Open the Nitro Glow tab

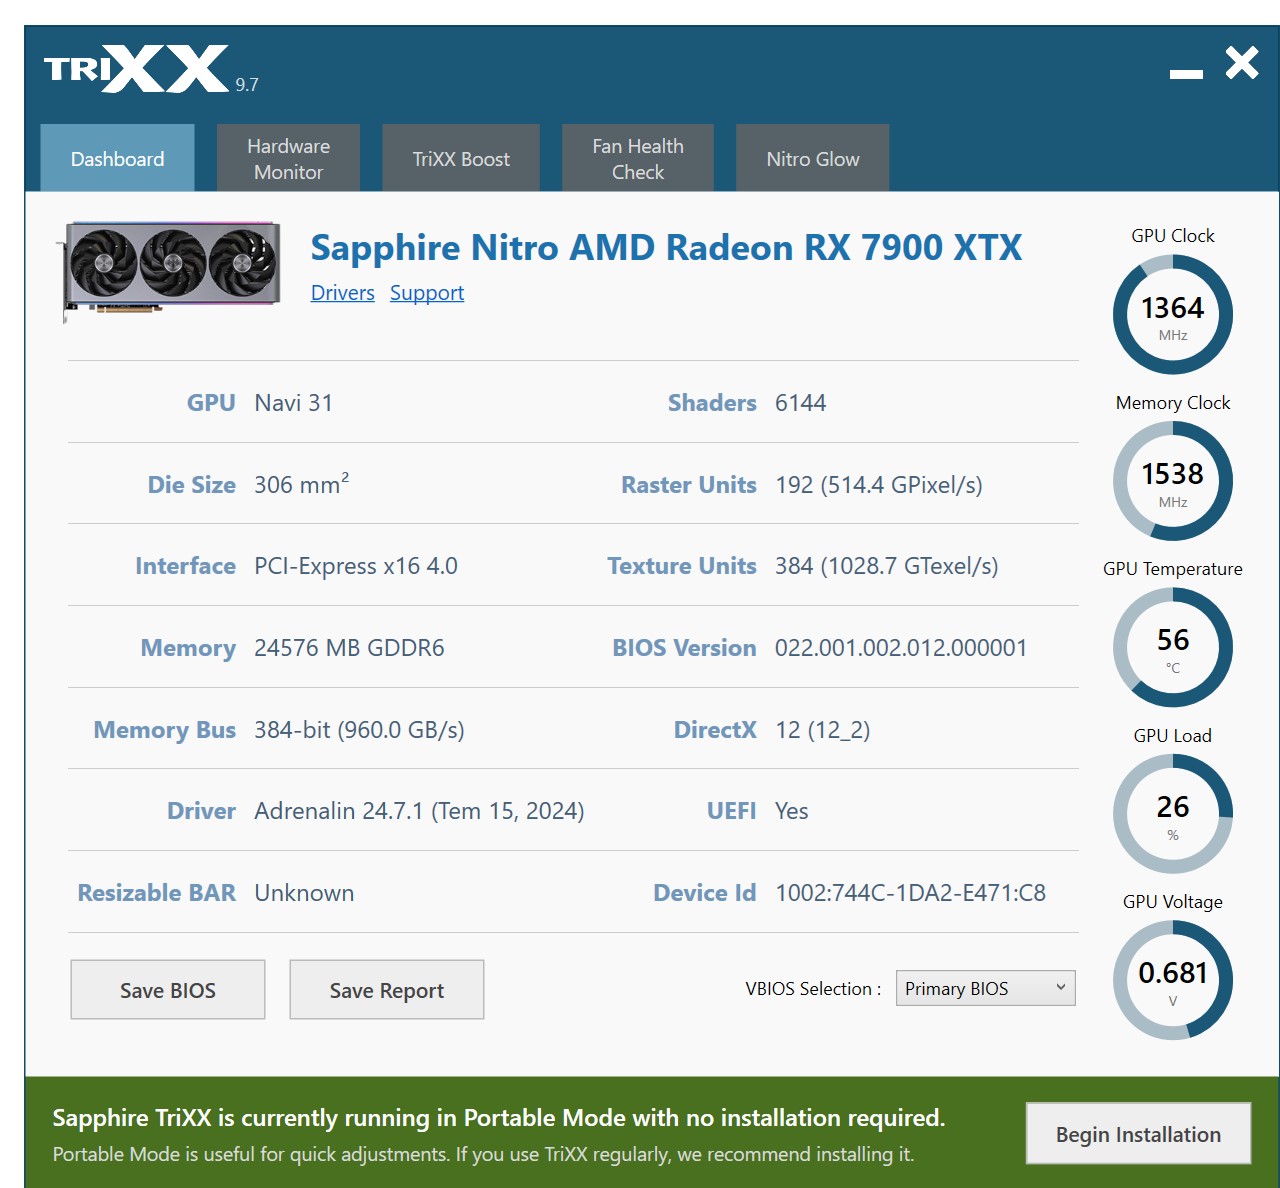coord(813,158)
